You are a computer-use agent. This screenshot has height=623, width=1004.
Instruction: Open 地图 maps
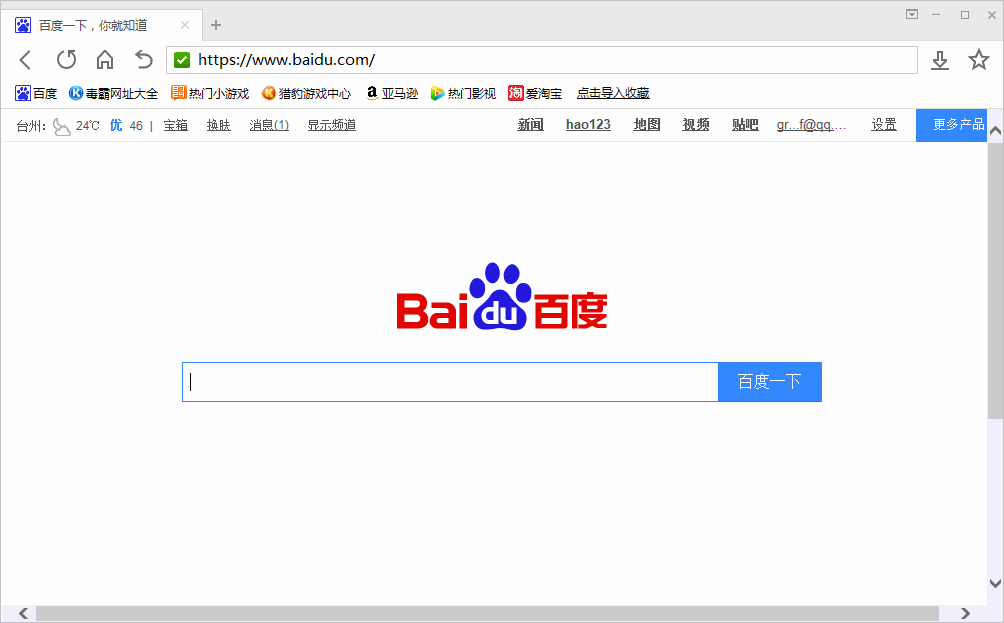click(647, 125)
